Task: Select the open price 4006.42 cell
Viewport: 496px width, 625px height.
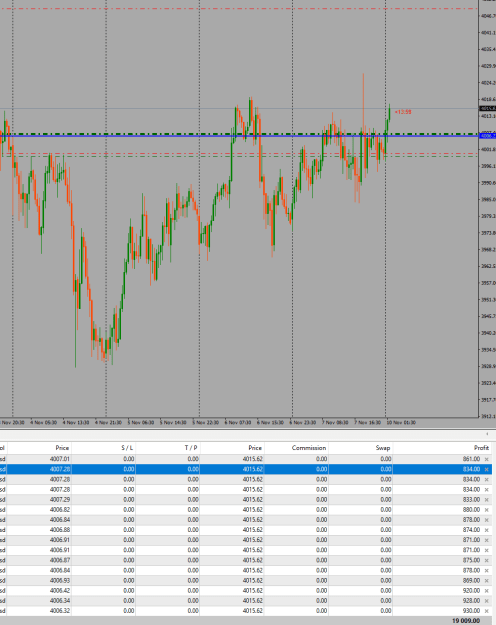Action: (60, 591)
